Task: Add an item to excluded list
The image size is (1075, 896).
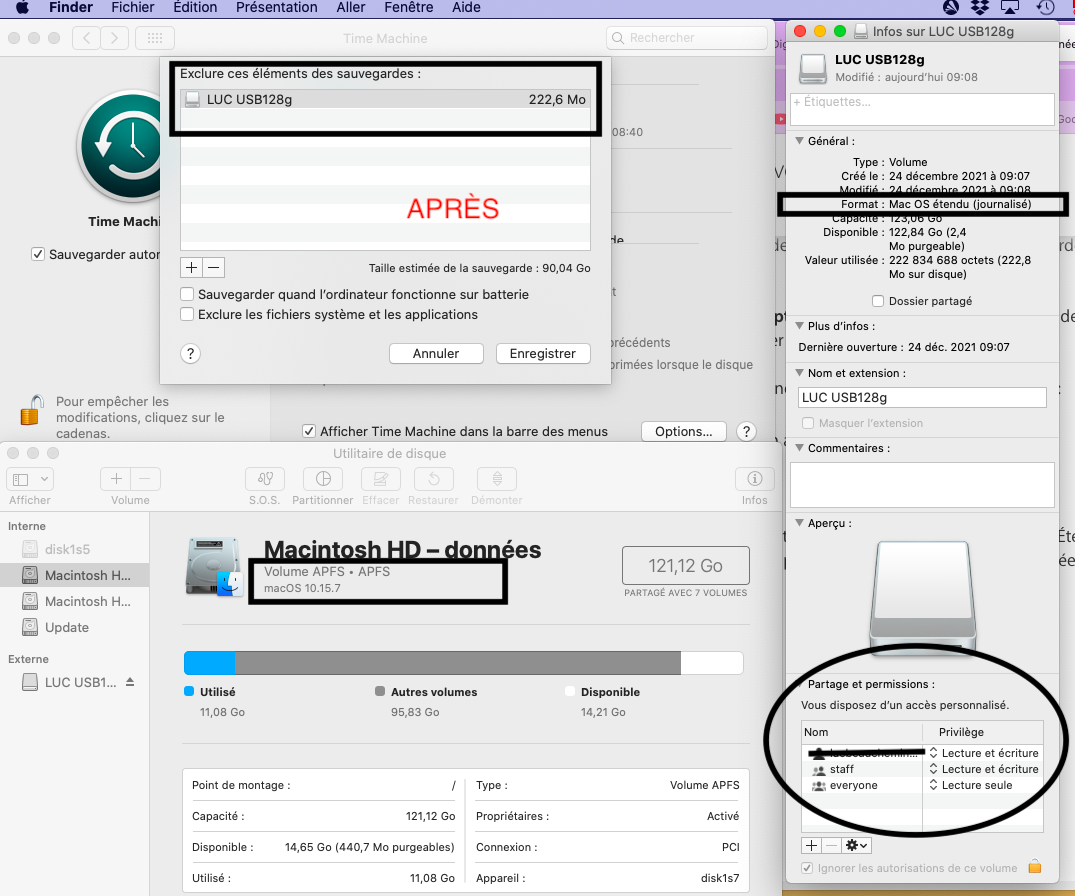Action: 191,267
